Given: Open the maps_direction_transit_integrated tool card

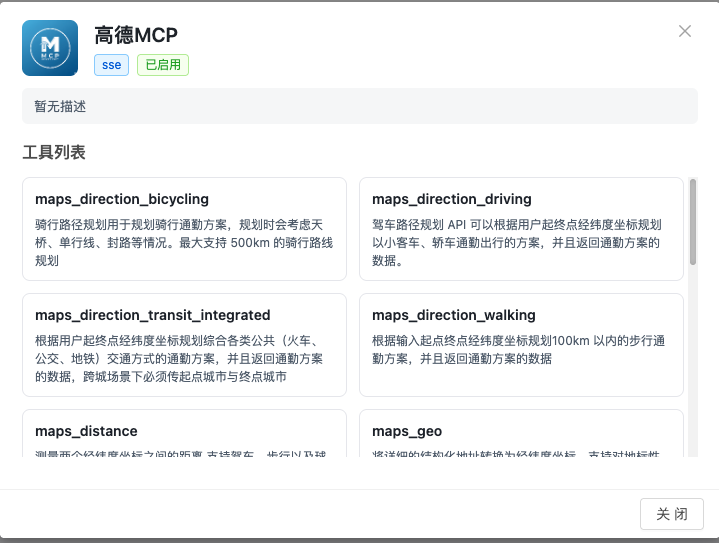Looking at the screenshot, I should [184, 345].
